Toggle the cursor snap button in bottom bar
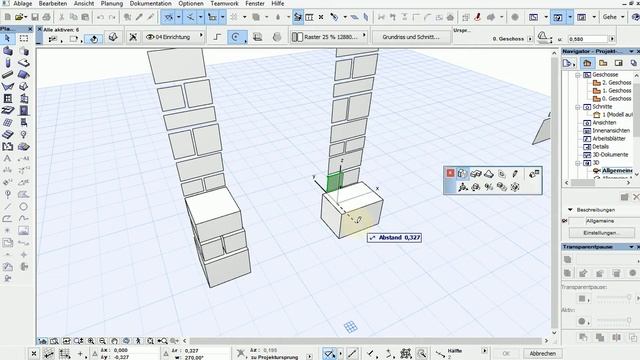Screen dimensions: 640x360 (329, 353)
